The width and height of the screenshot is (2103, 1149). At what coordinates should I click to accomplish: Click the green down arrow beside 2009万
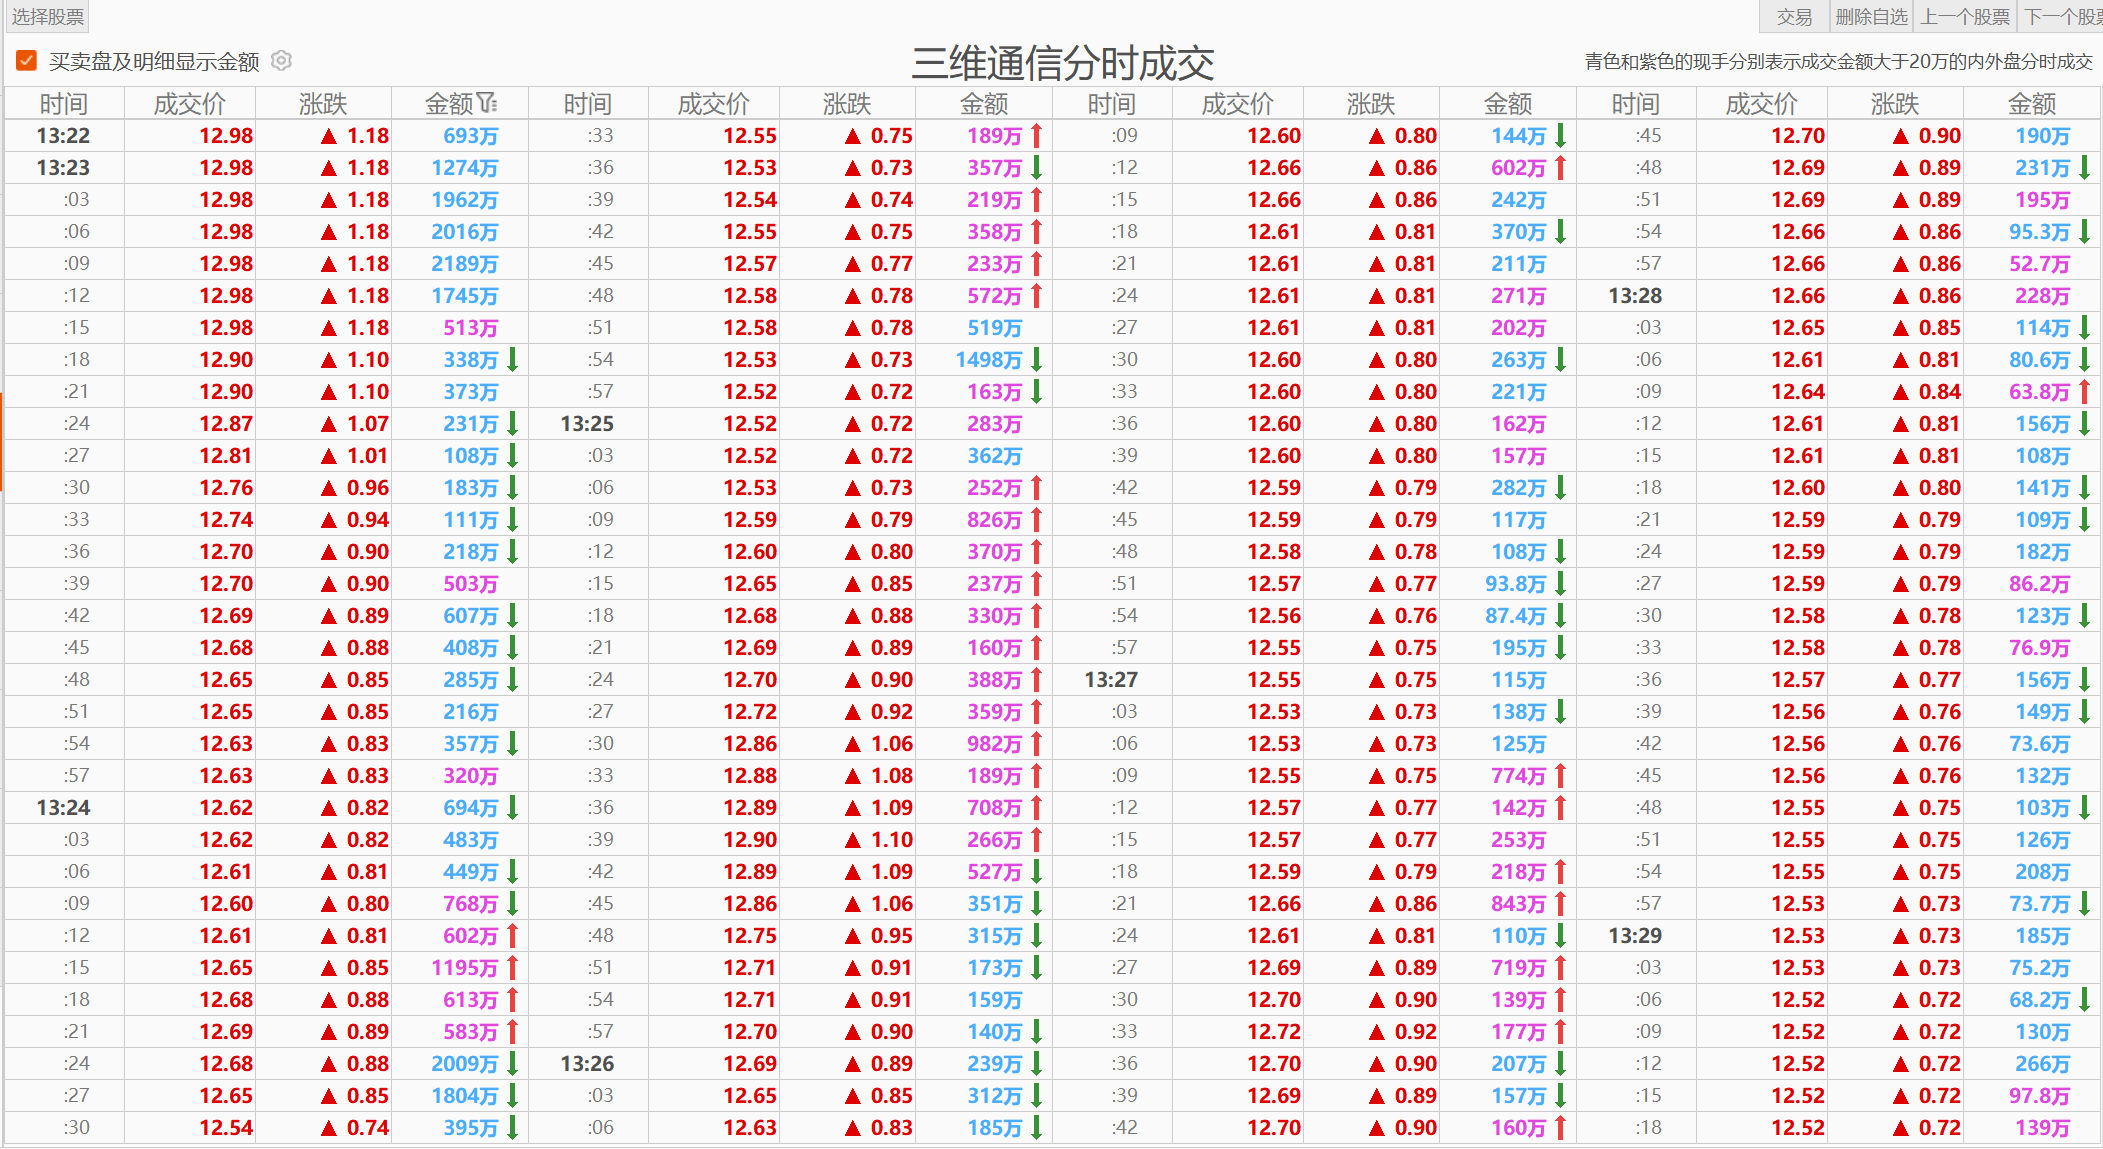513,1063
